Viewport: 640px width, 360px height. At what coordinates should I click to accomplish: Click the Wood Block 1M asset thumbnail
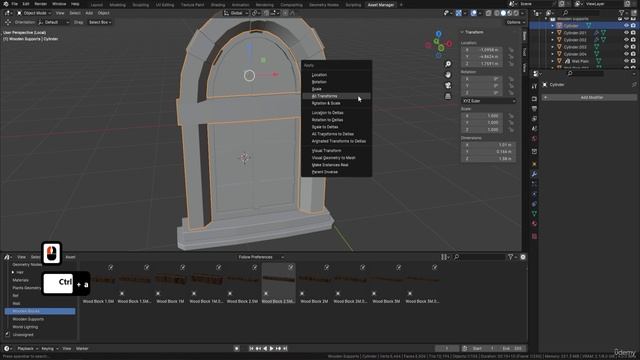coord(170,284)
